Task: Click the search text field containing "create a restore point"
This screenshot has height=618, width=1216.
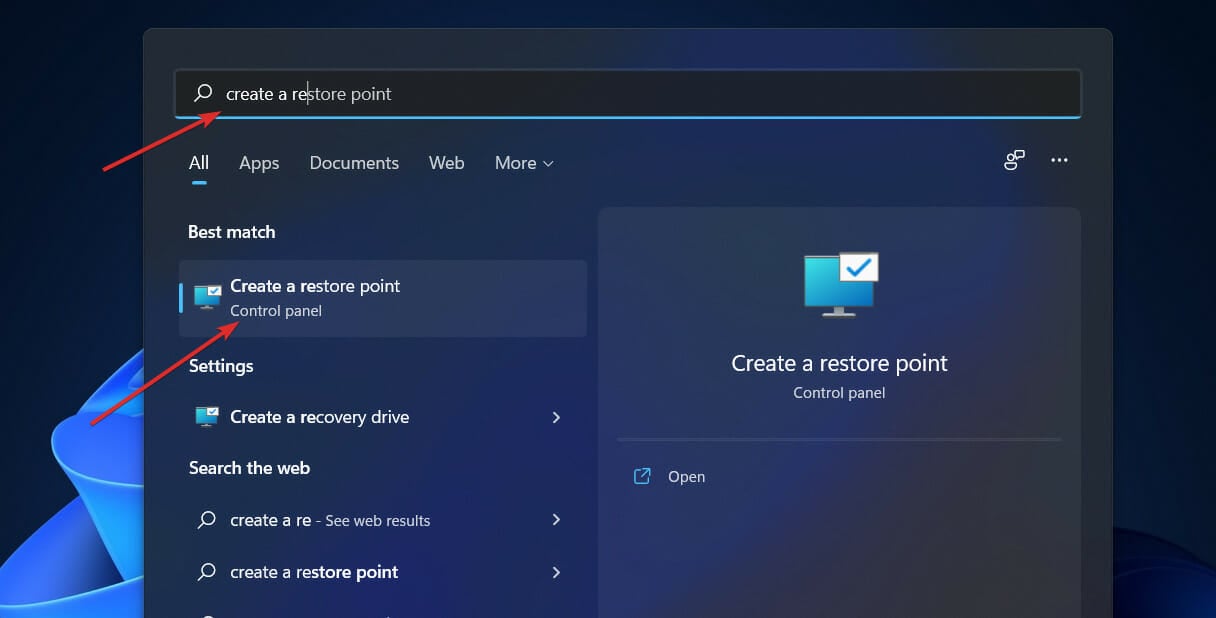Action: (x=628, y=94)
